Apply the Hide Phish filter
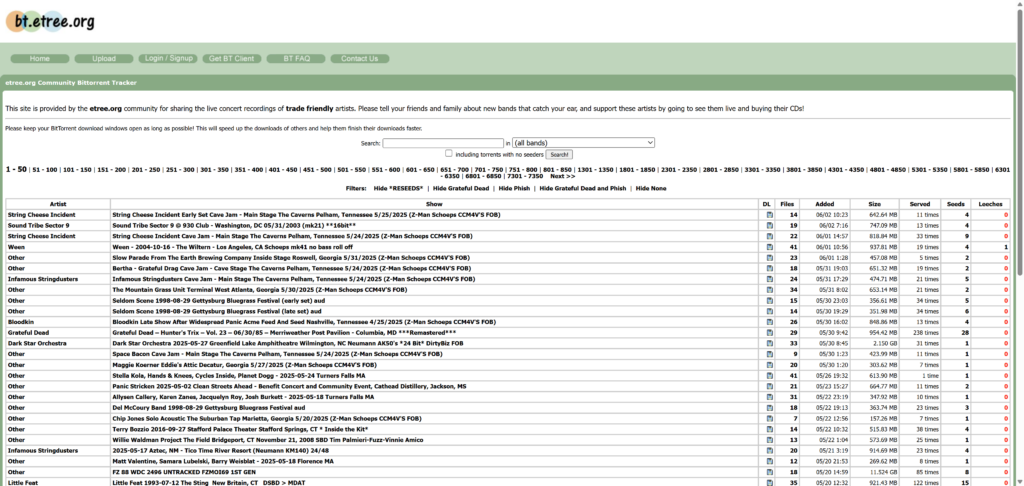This screenshot has width=1024, height=486. (x=514, y=188)
